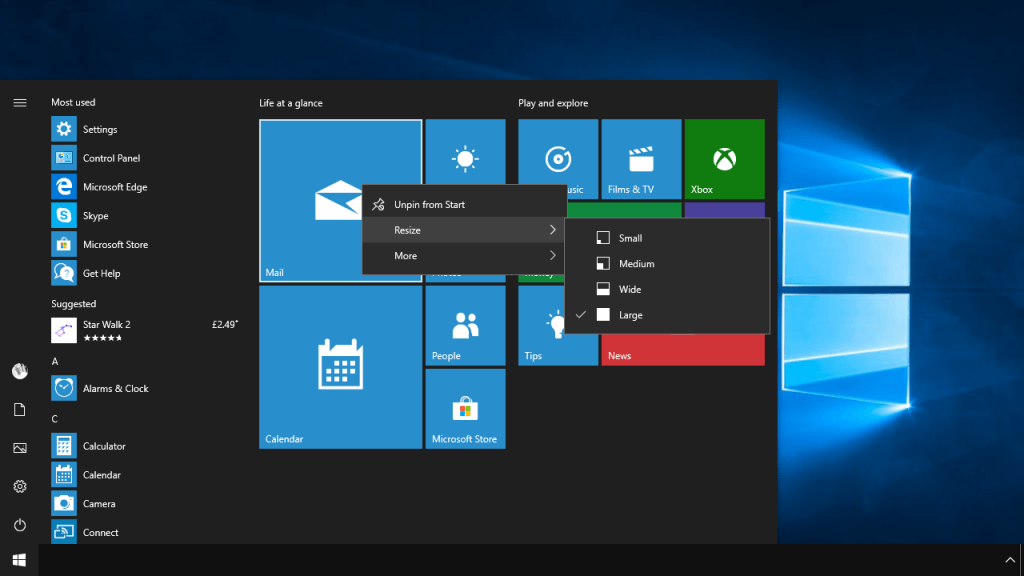
Task: Click the Life at a glance group header
Action: (x=291, y=103)
